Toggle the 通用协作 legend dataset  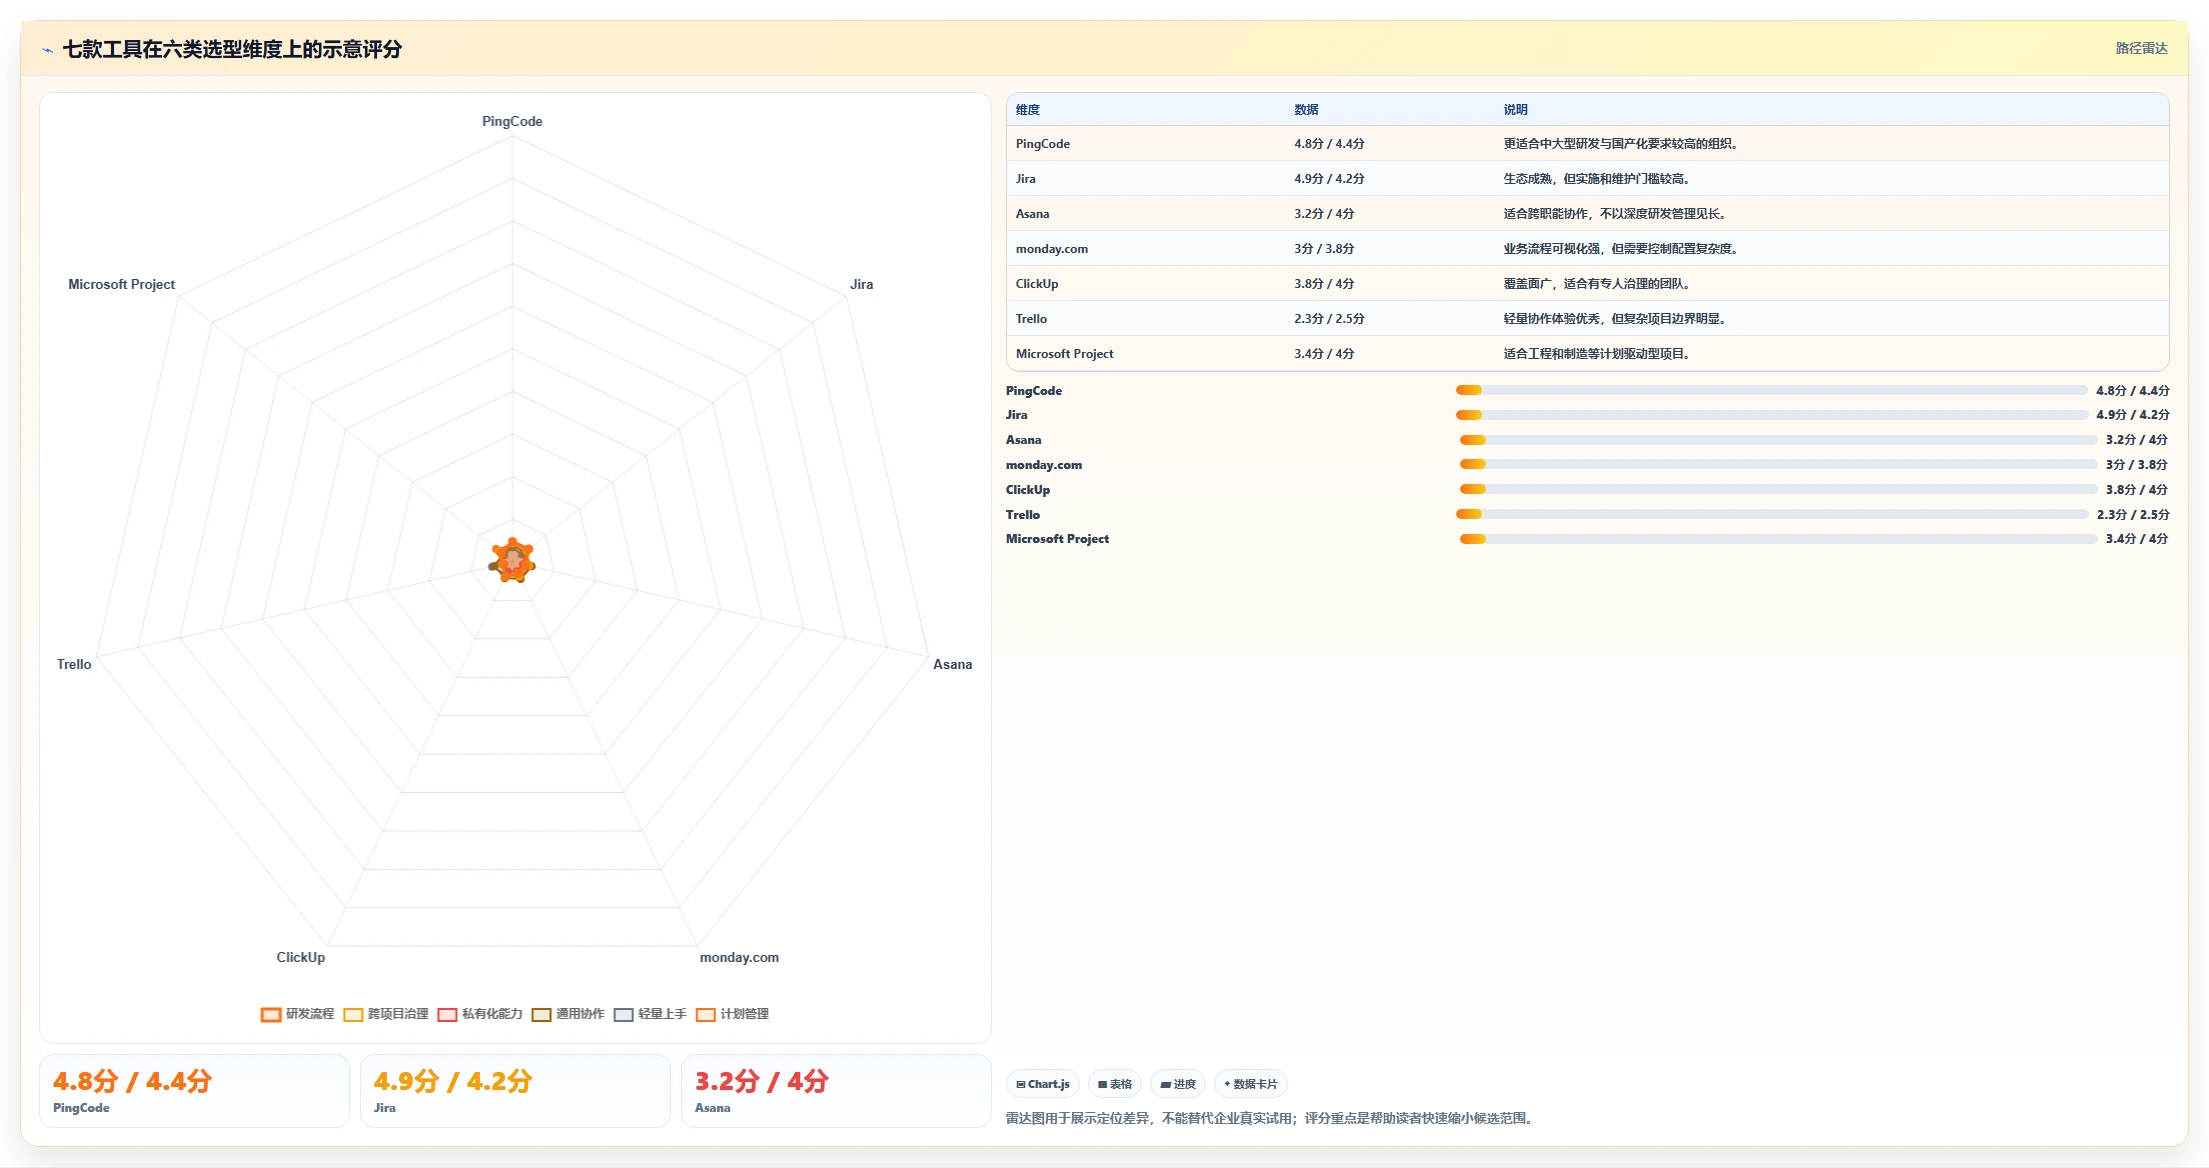tap(568, 1014)
